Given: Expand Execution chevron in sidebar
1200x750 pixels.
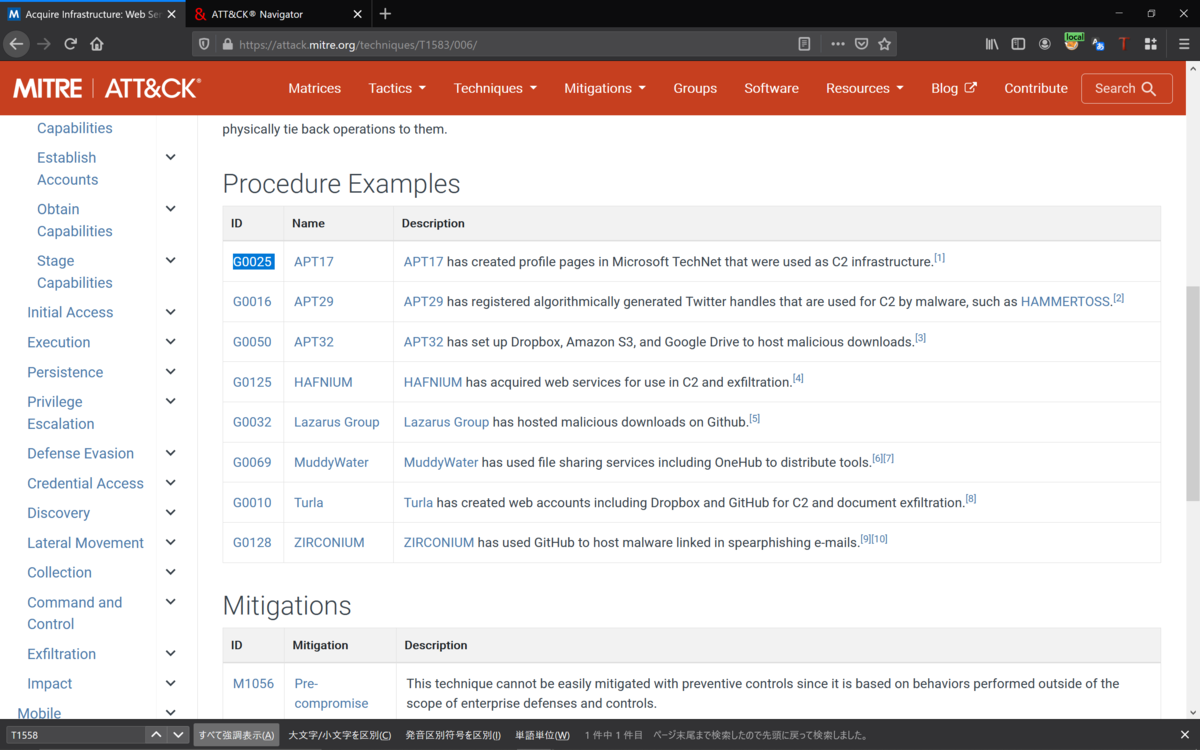Looking at the screenshot, I should coord(171,342).
